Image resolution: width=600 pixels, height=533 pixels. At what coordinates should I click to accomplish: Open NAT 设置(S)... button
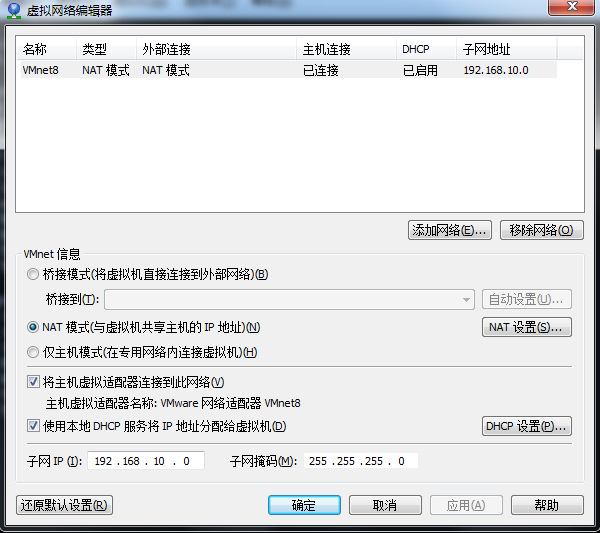527,327
